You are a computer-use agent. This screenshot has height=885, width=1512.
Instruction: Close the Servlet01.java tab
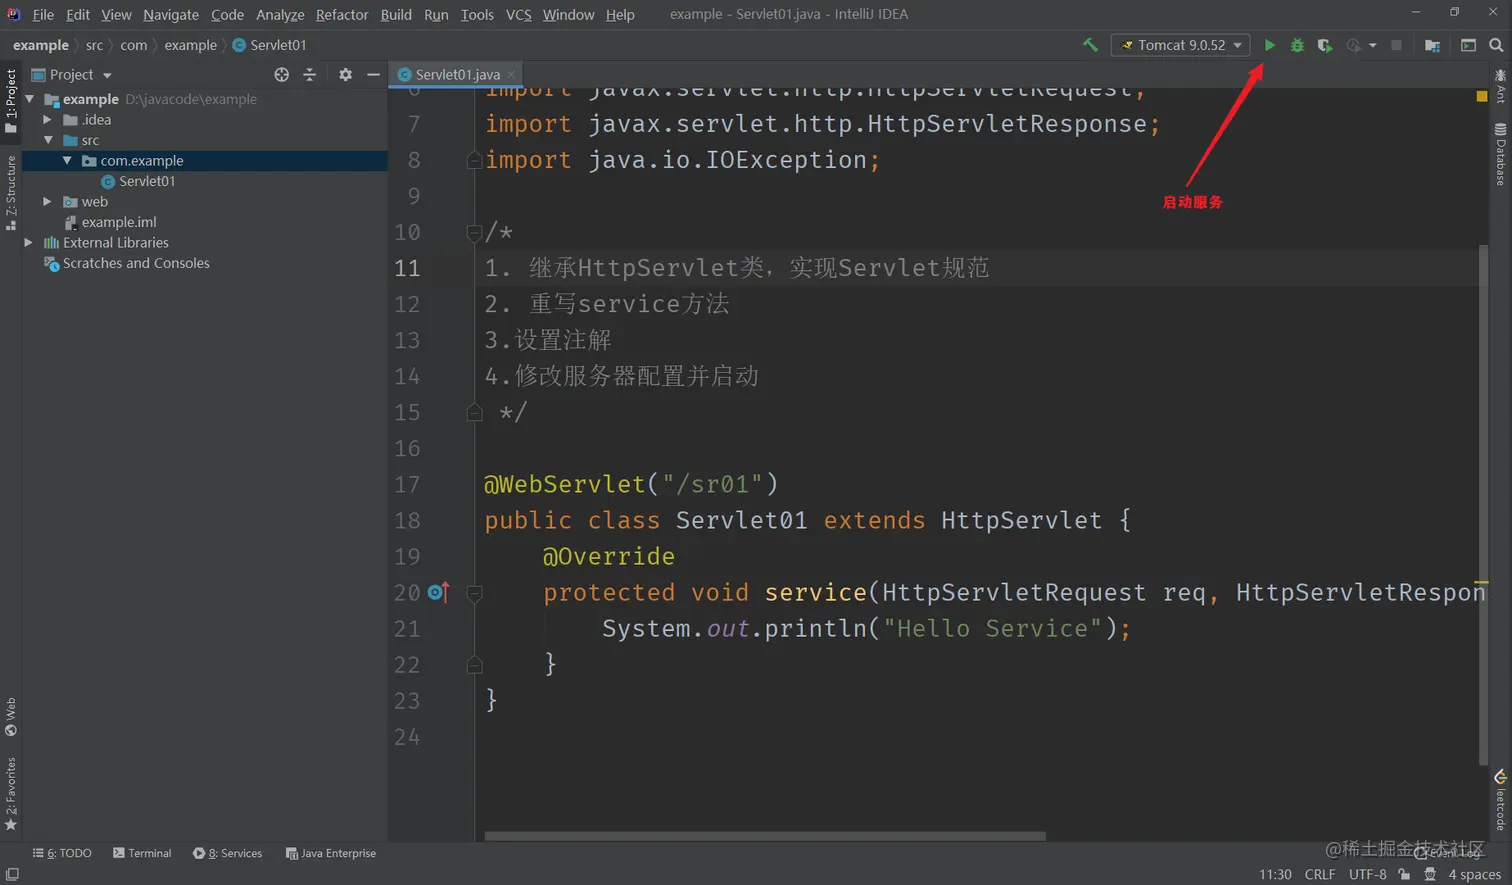coord(511,74)
